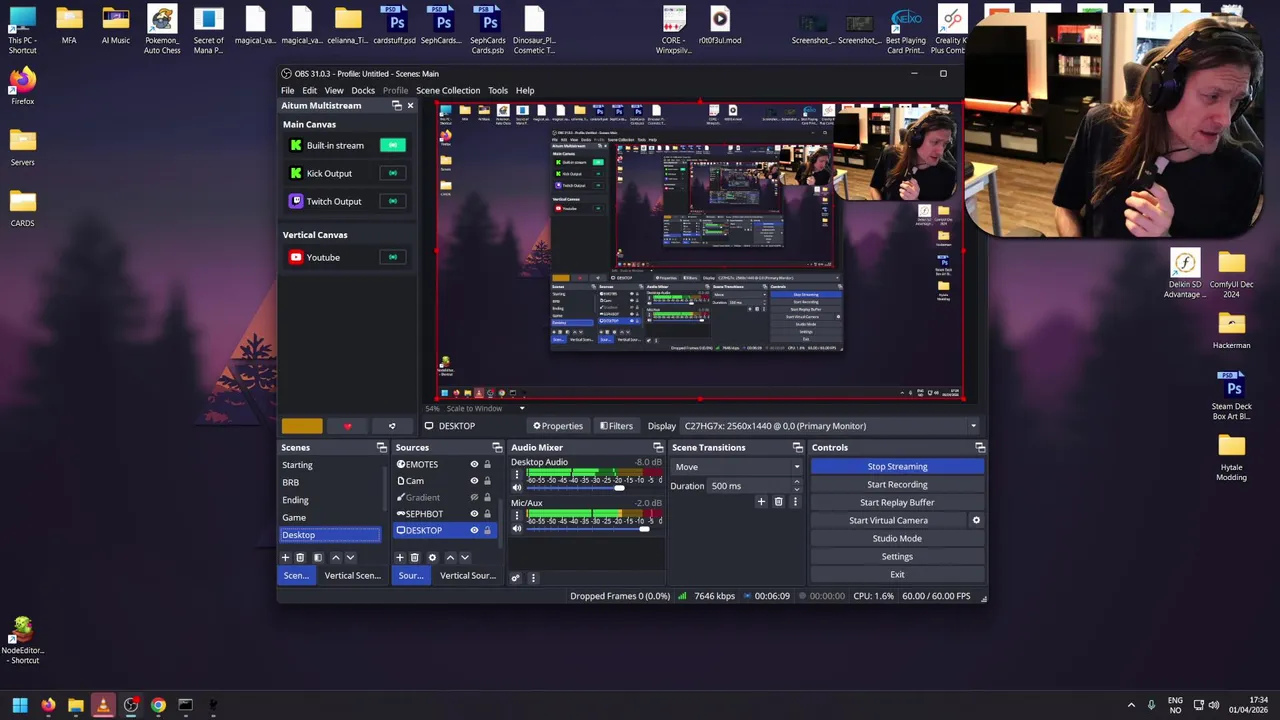
Task: Open source Filters button above docks
Action: pyautogui.click(x=616, y=426)
